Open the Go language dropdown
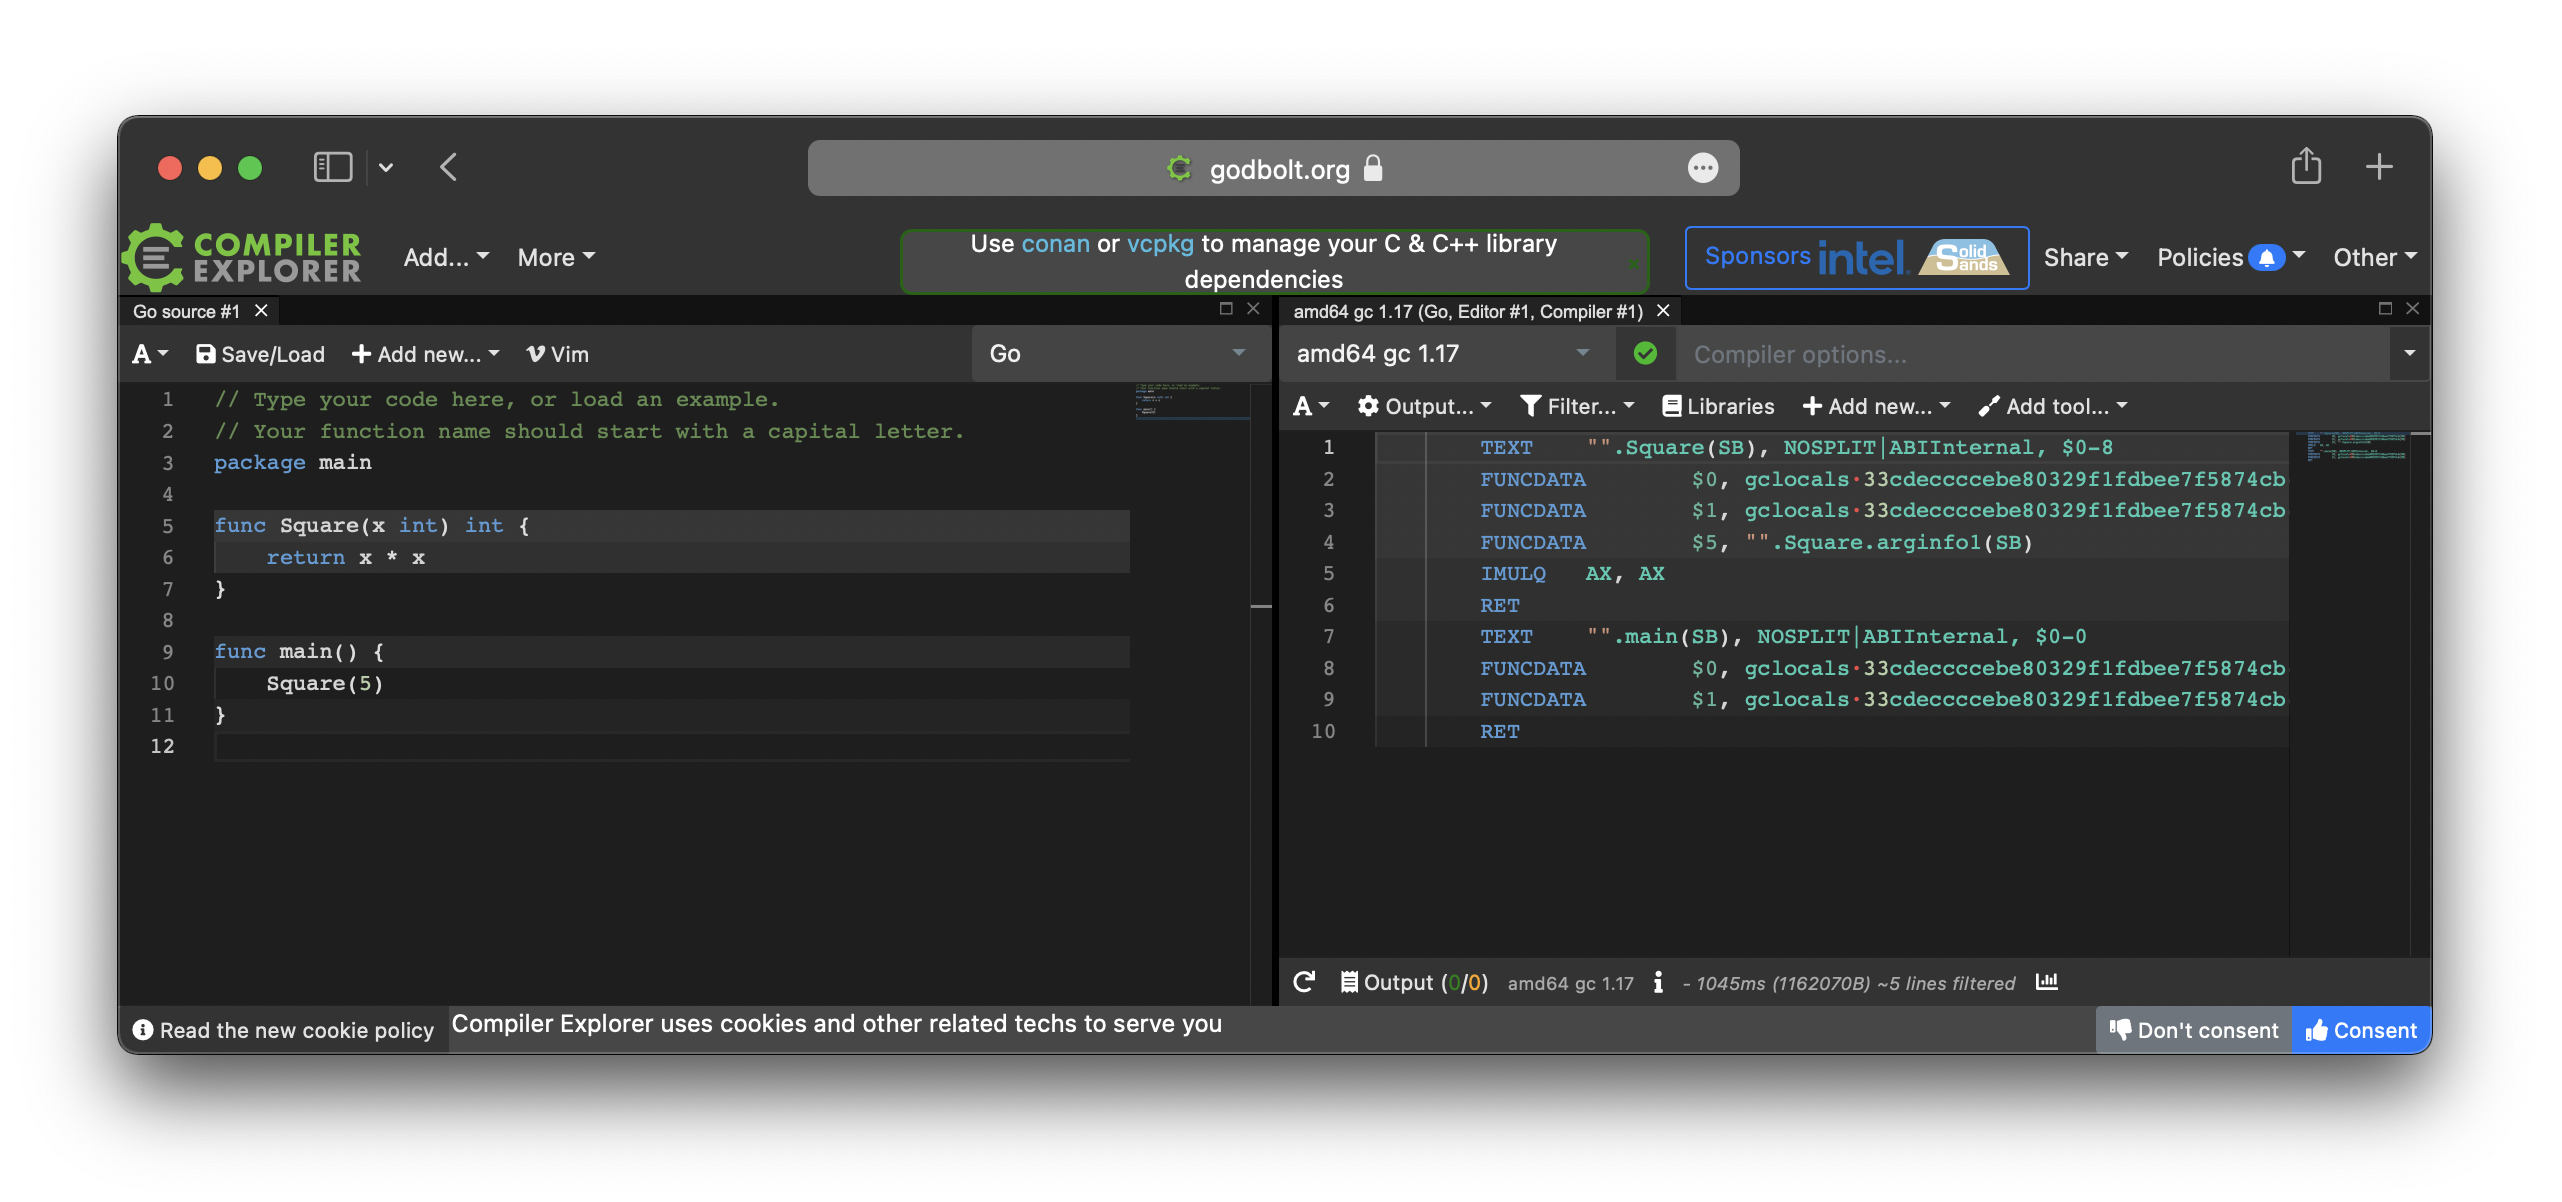 [1116, 353]
